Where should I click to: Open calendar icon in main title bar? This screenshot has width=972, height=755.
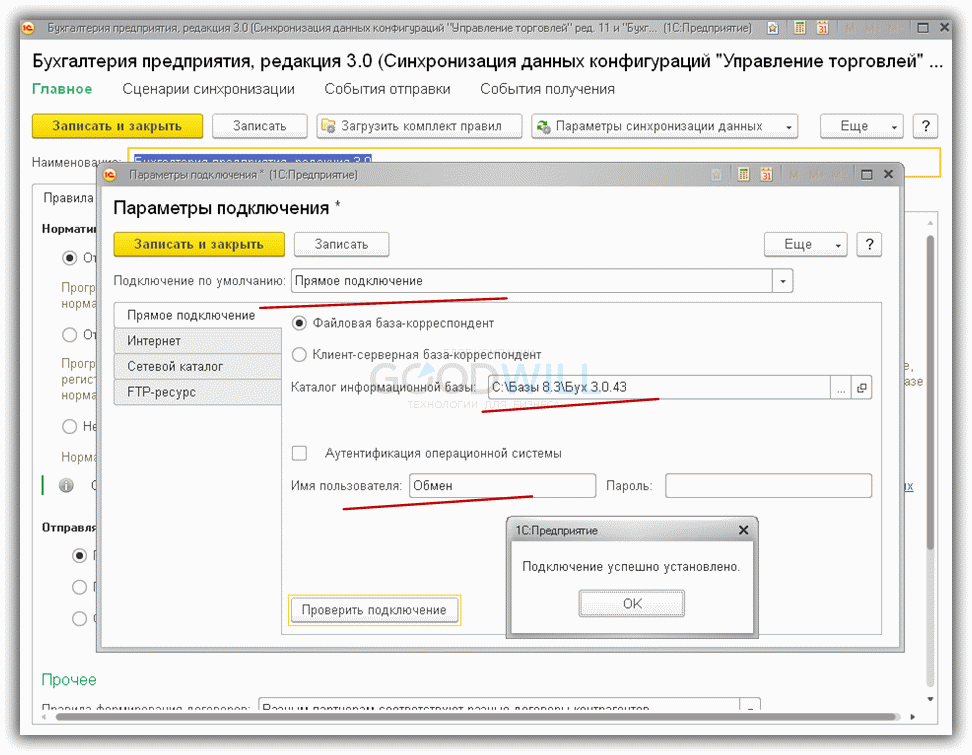point(822,27)
